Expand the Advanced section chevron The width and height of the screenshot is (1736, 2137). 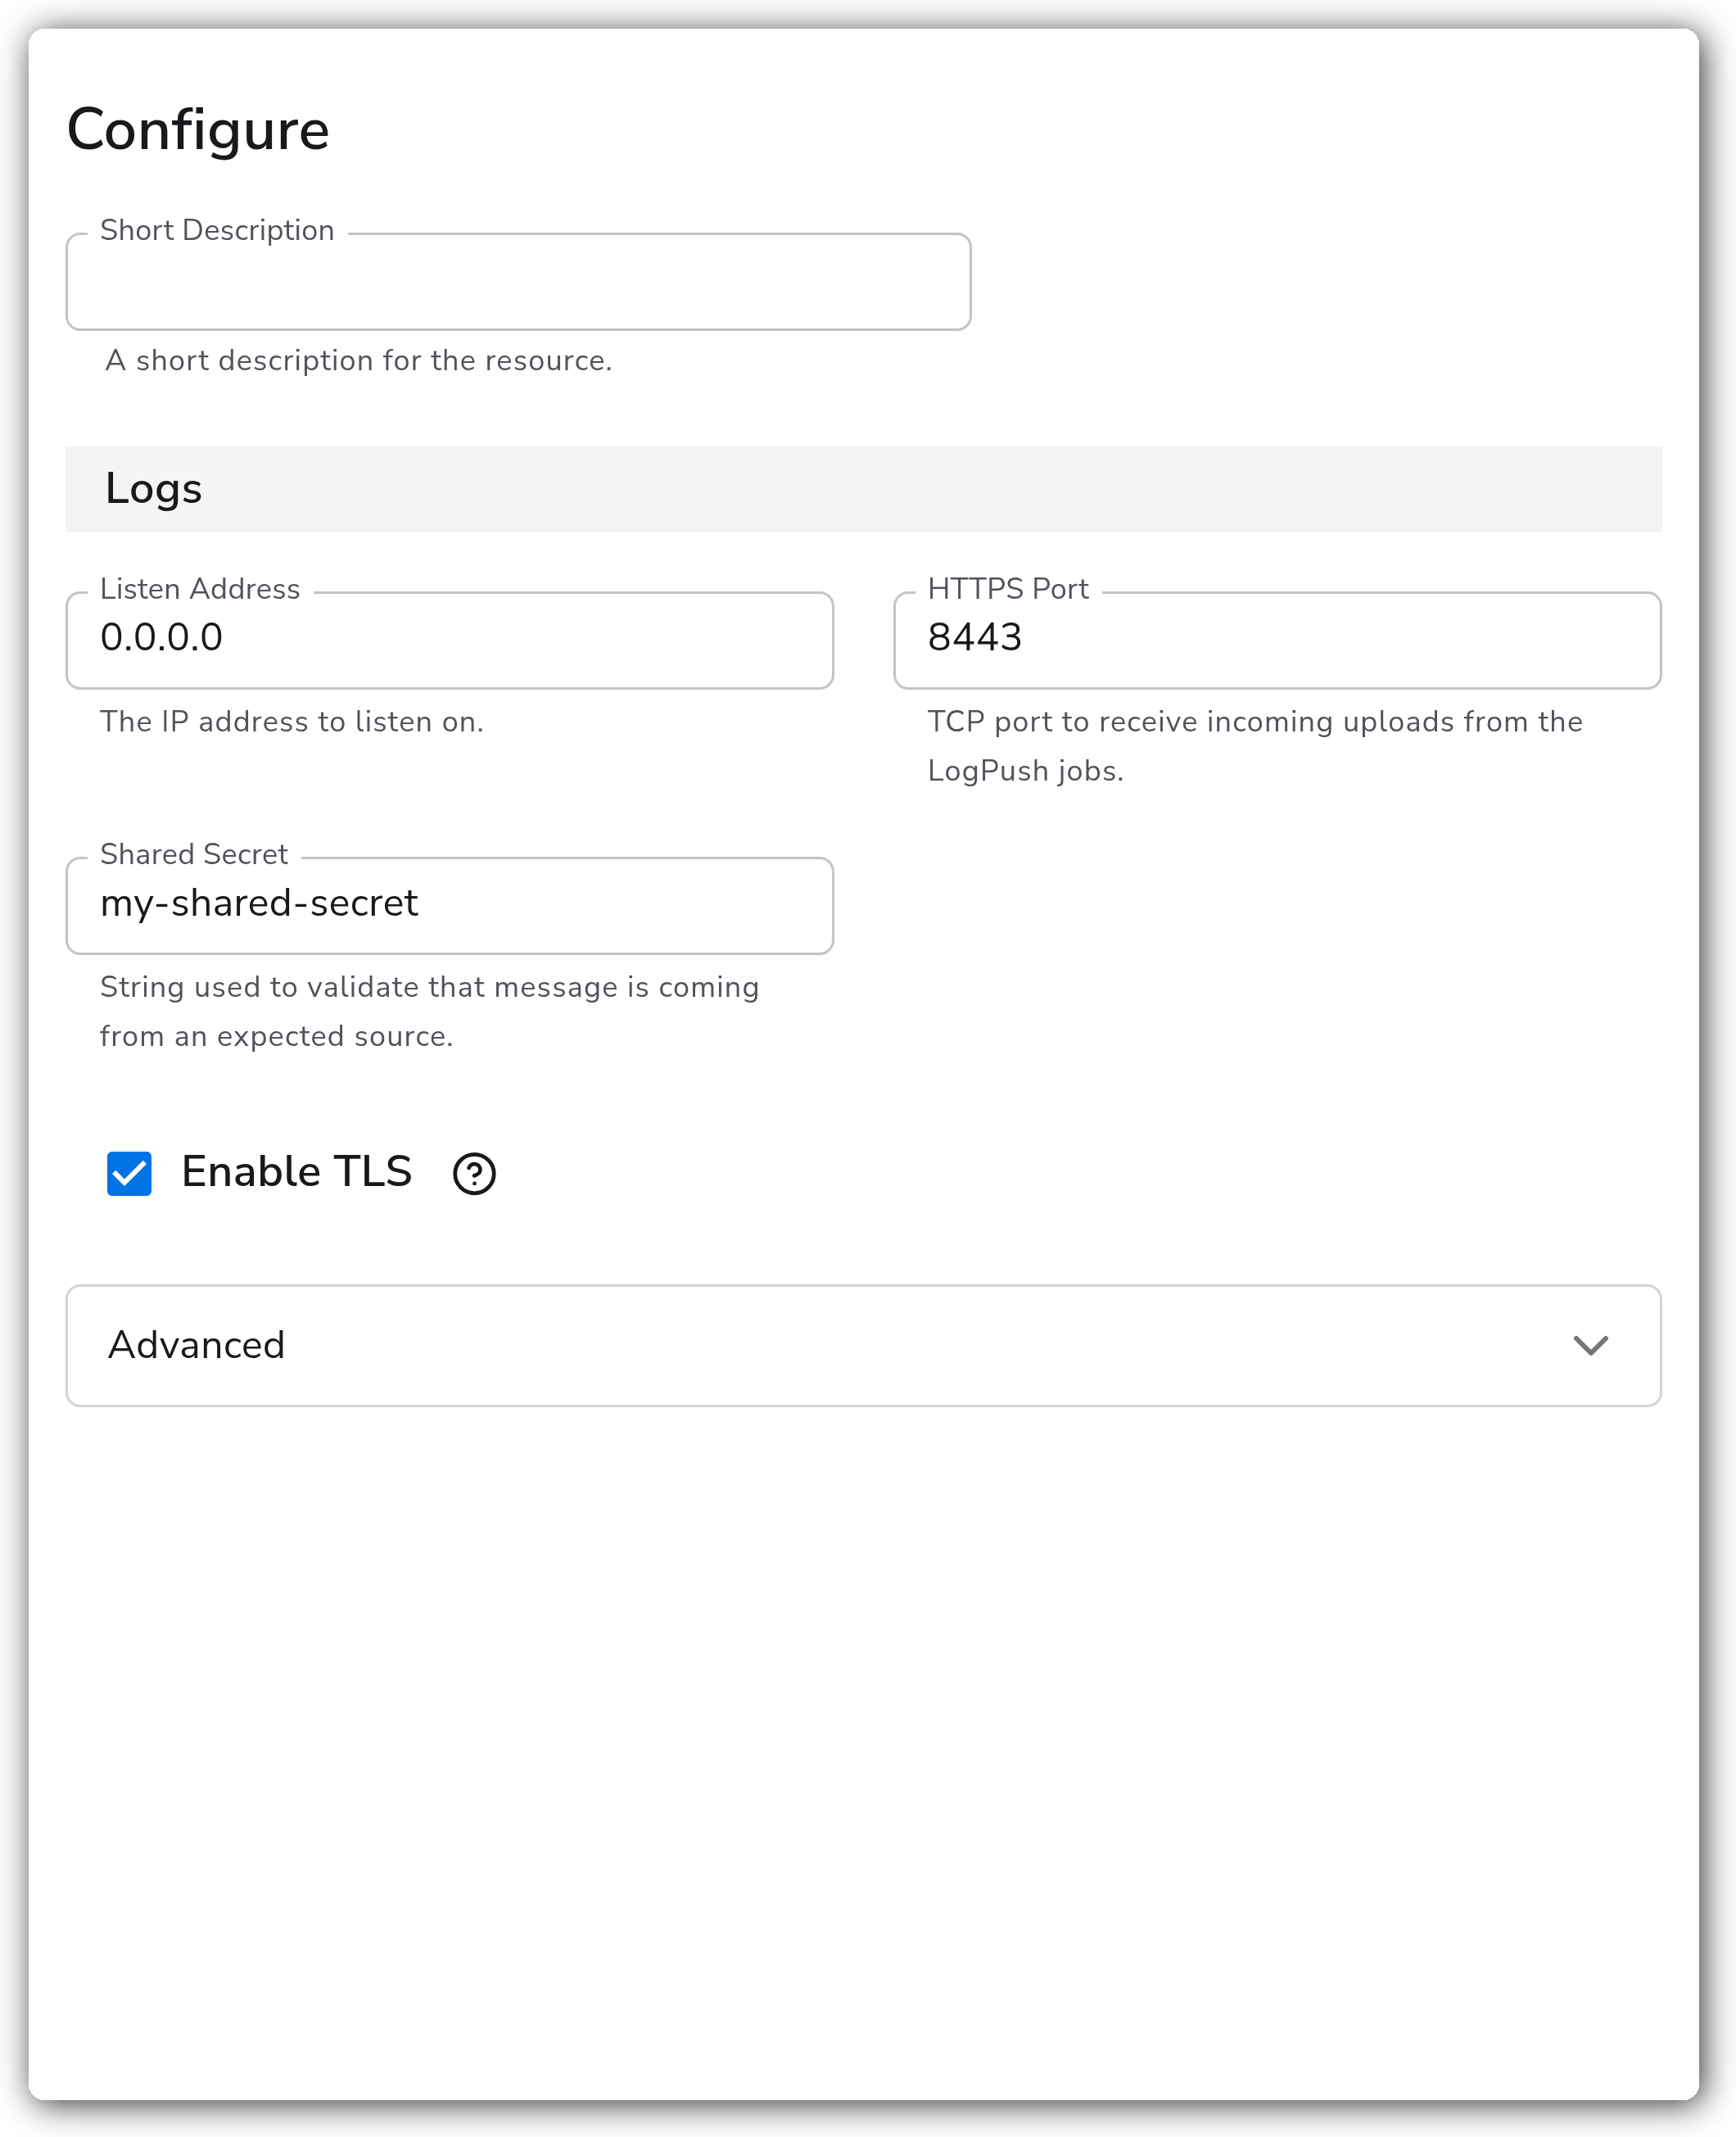tap(1590, 1345)
